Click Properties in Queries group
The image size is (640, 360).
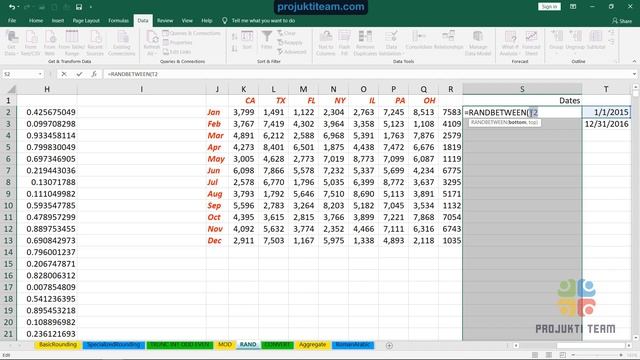click(178, 42)
